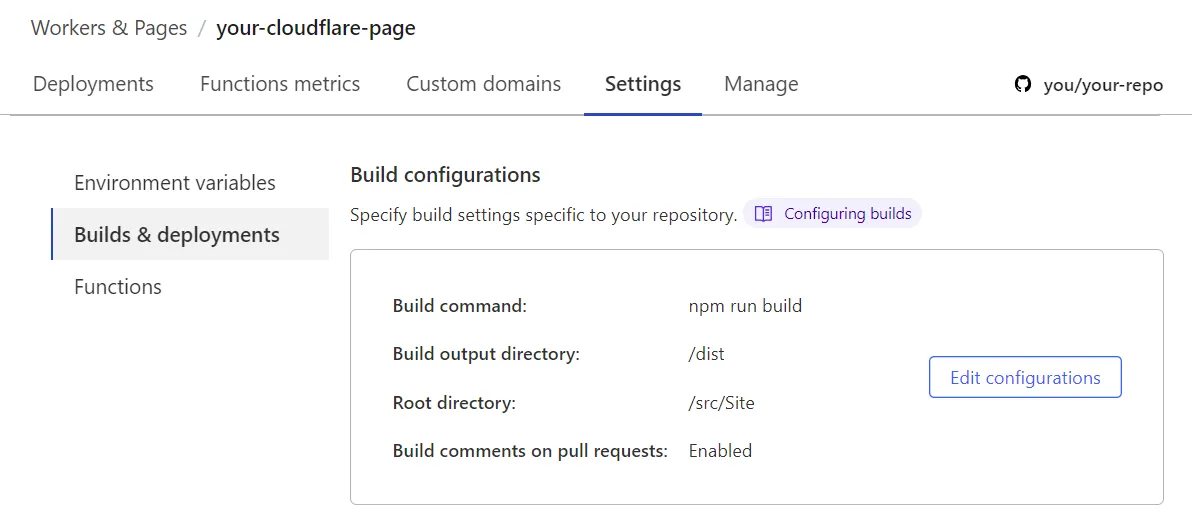Screen dimensions: 1192x522
Task: Click the Enabled pull request comments value
Action: 720,451
